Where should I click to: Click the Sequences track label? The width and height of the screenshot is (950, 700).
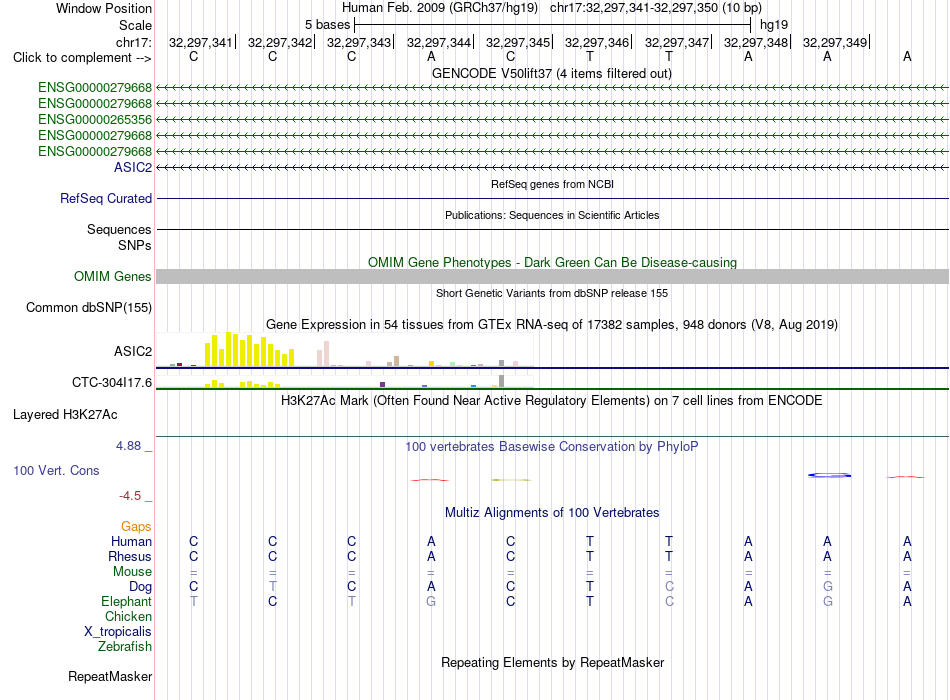coord(119,229)
